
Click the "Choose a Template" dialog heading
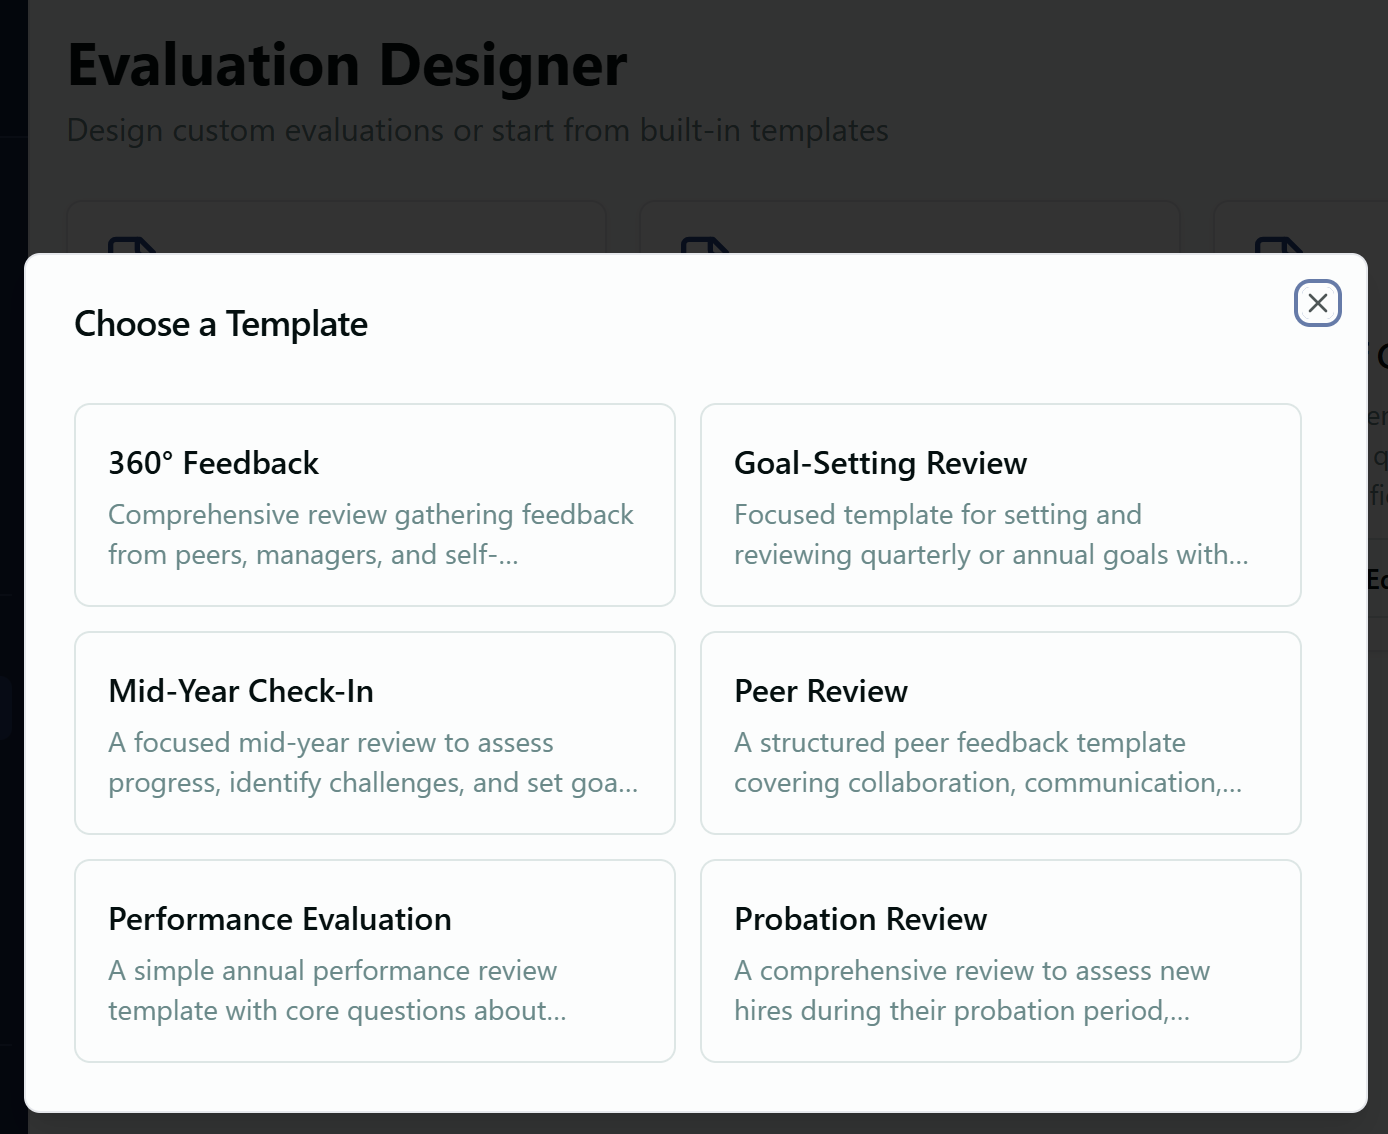click(x=221, y=324)
